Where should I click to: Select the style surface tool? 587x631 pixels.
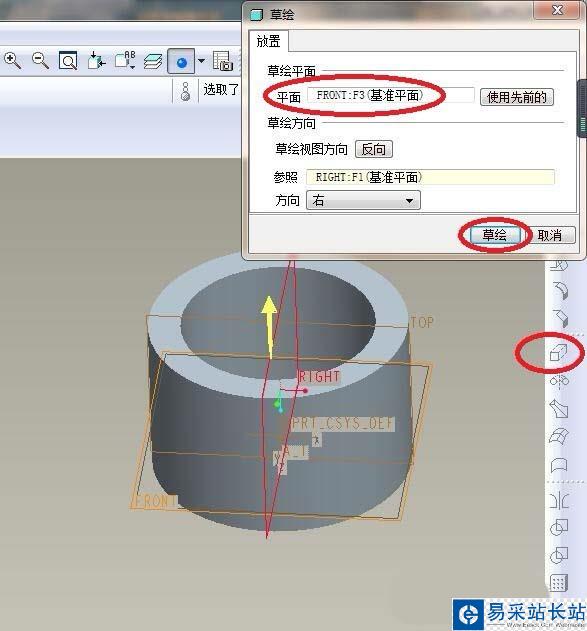point(559,466)
